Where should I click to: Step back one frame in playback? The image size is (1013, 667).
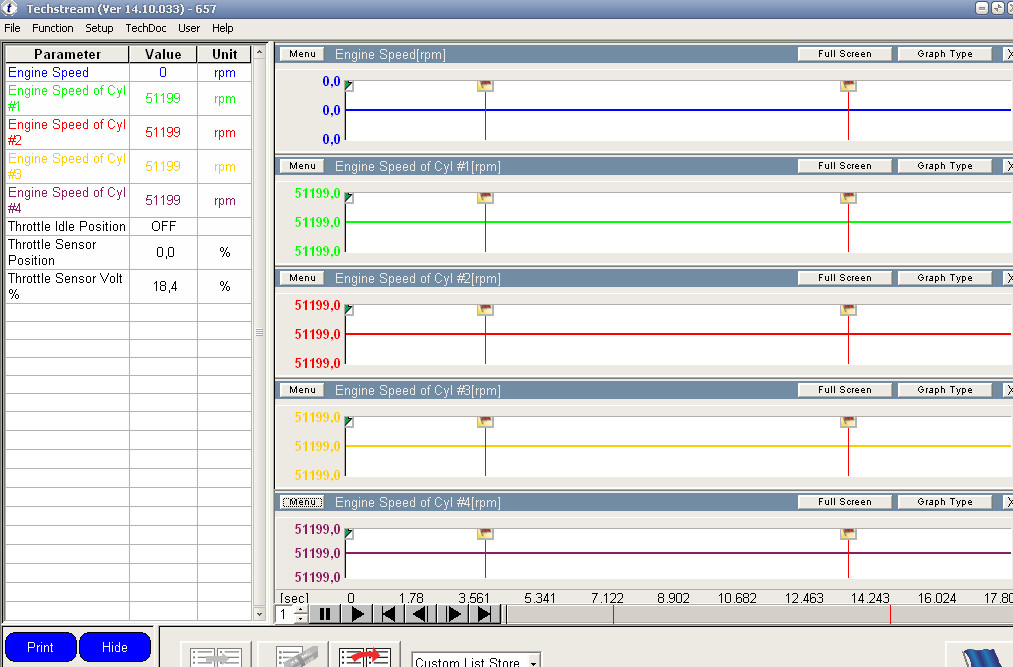tap(421, 614)
